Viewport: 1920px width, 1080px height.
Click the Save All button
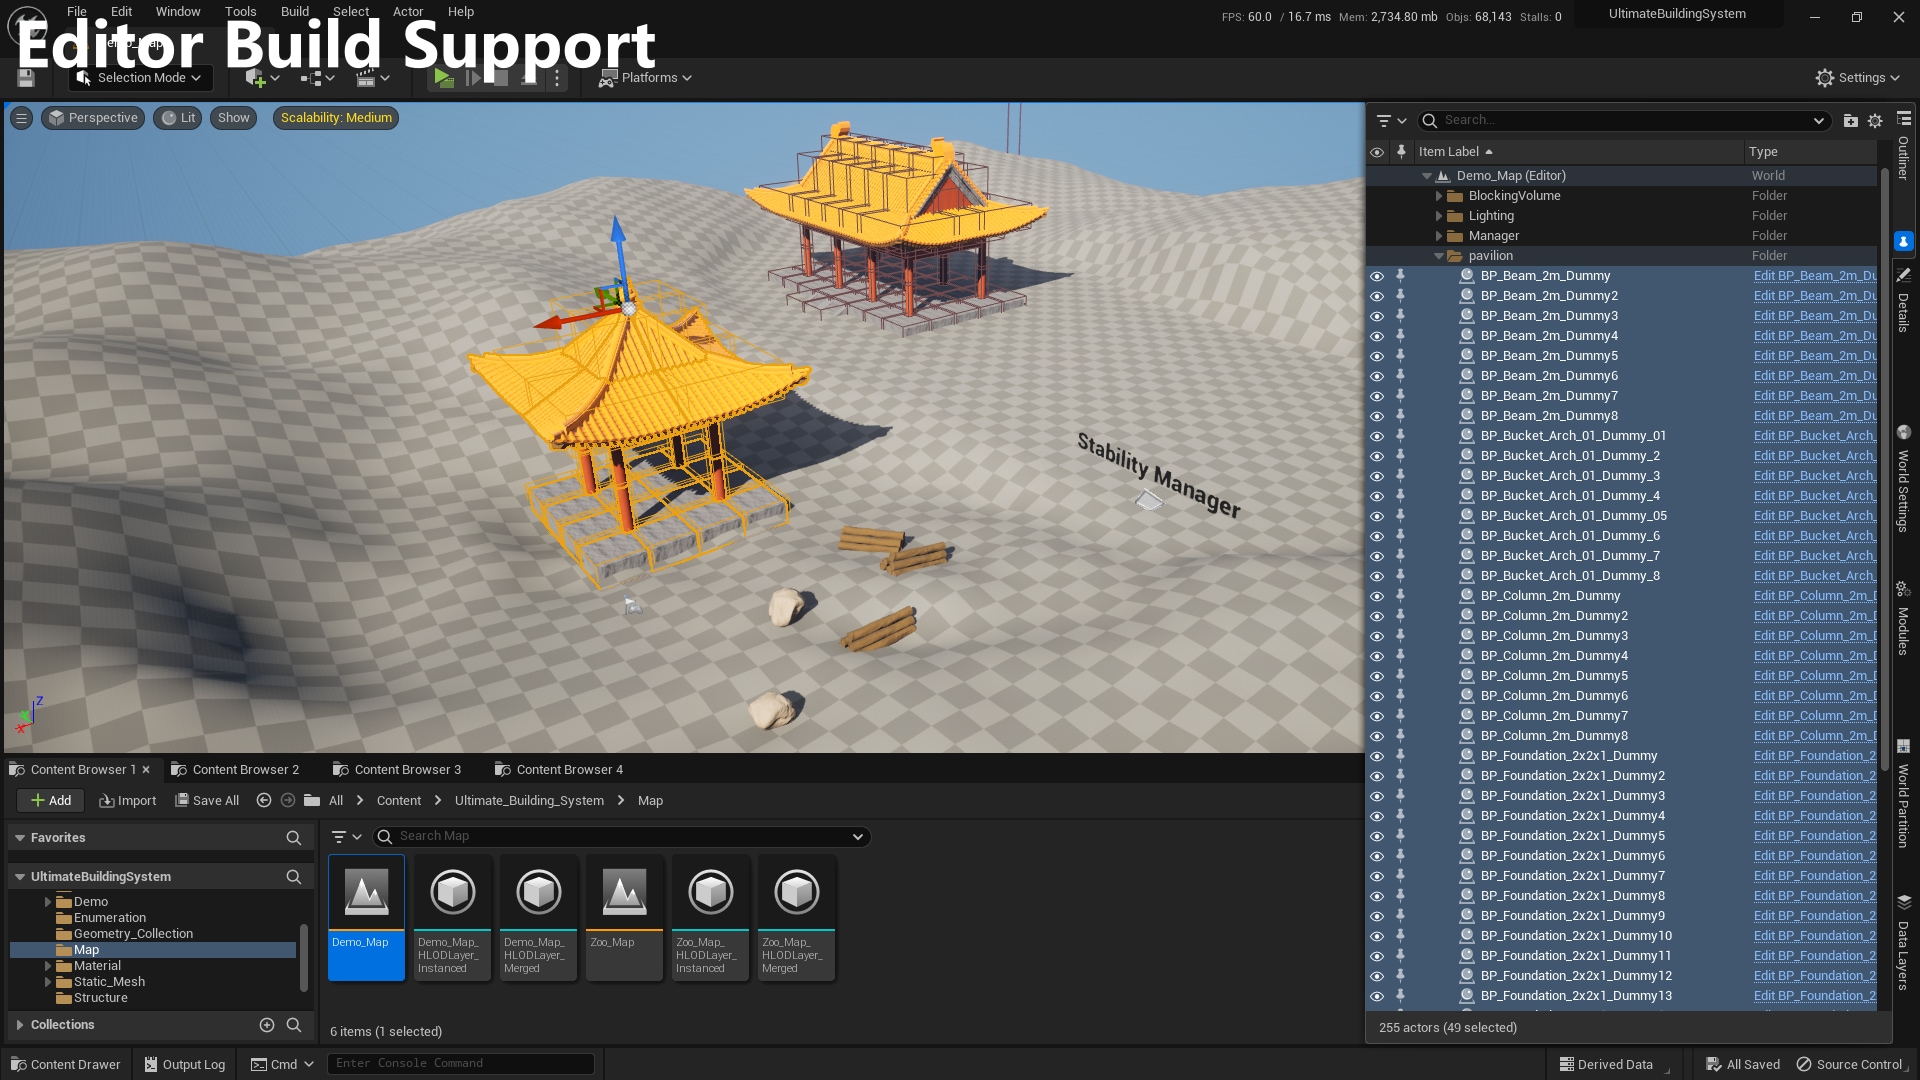207,800
